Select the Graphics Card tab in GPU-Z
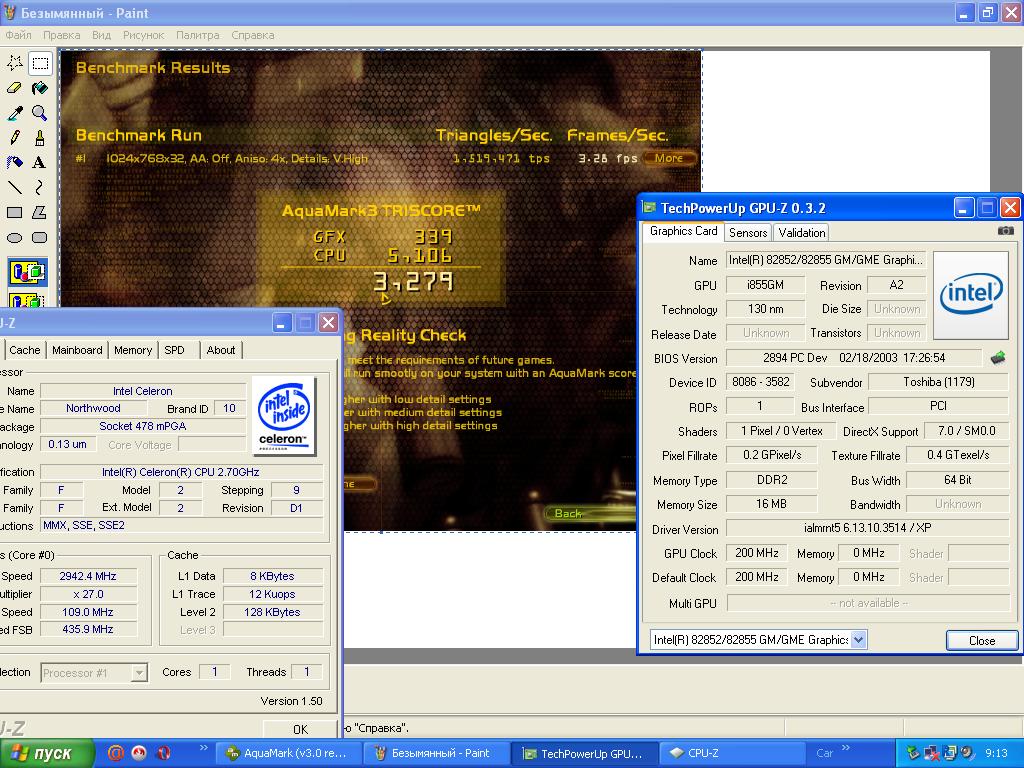This screenshot has width=1024, height=768. (683, 231)
